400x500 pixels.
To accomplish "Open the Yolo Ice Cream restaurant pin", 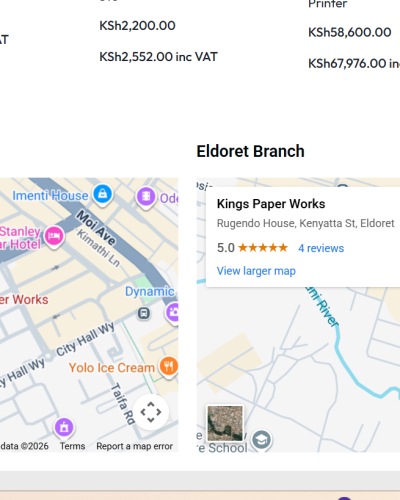I will click(x=168, y=367).
